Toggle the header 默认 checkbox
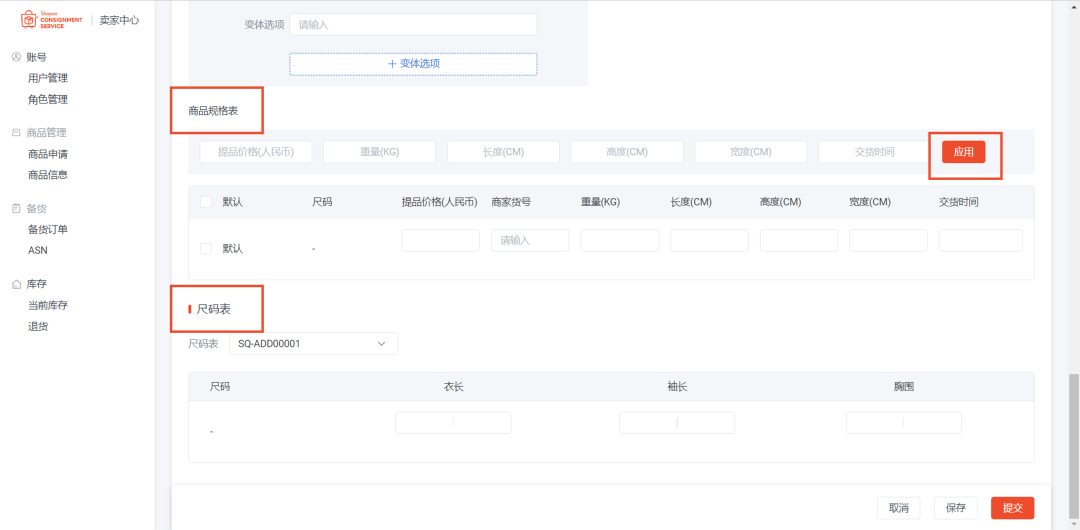The image size is (1080, 530). pos(206,202)
